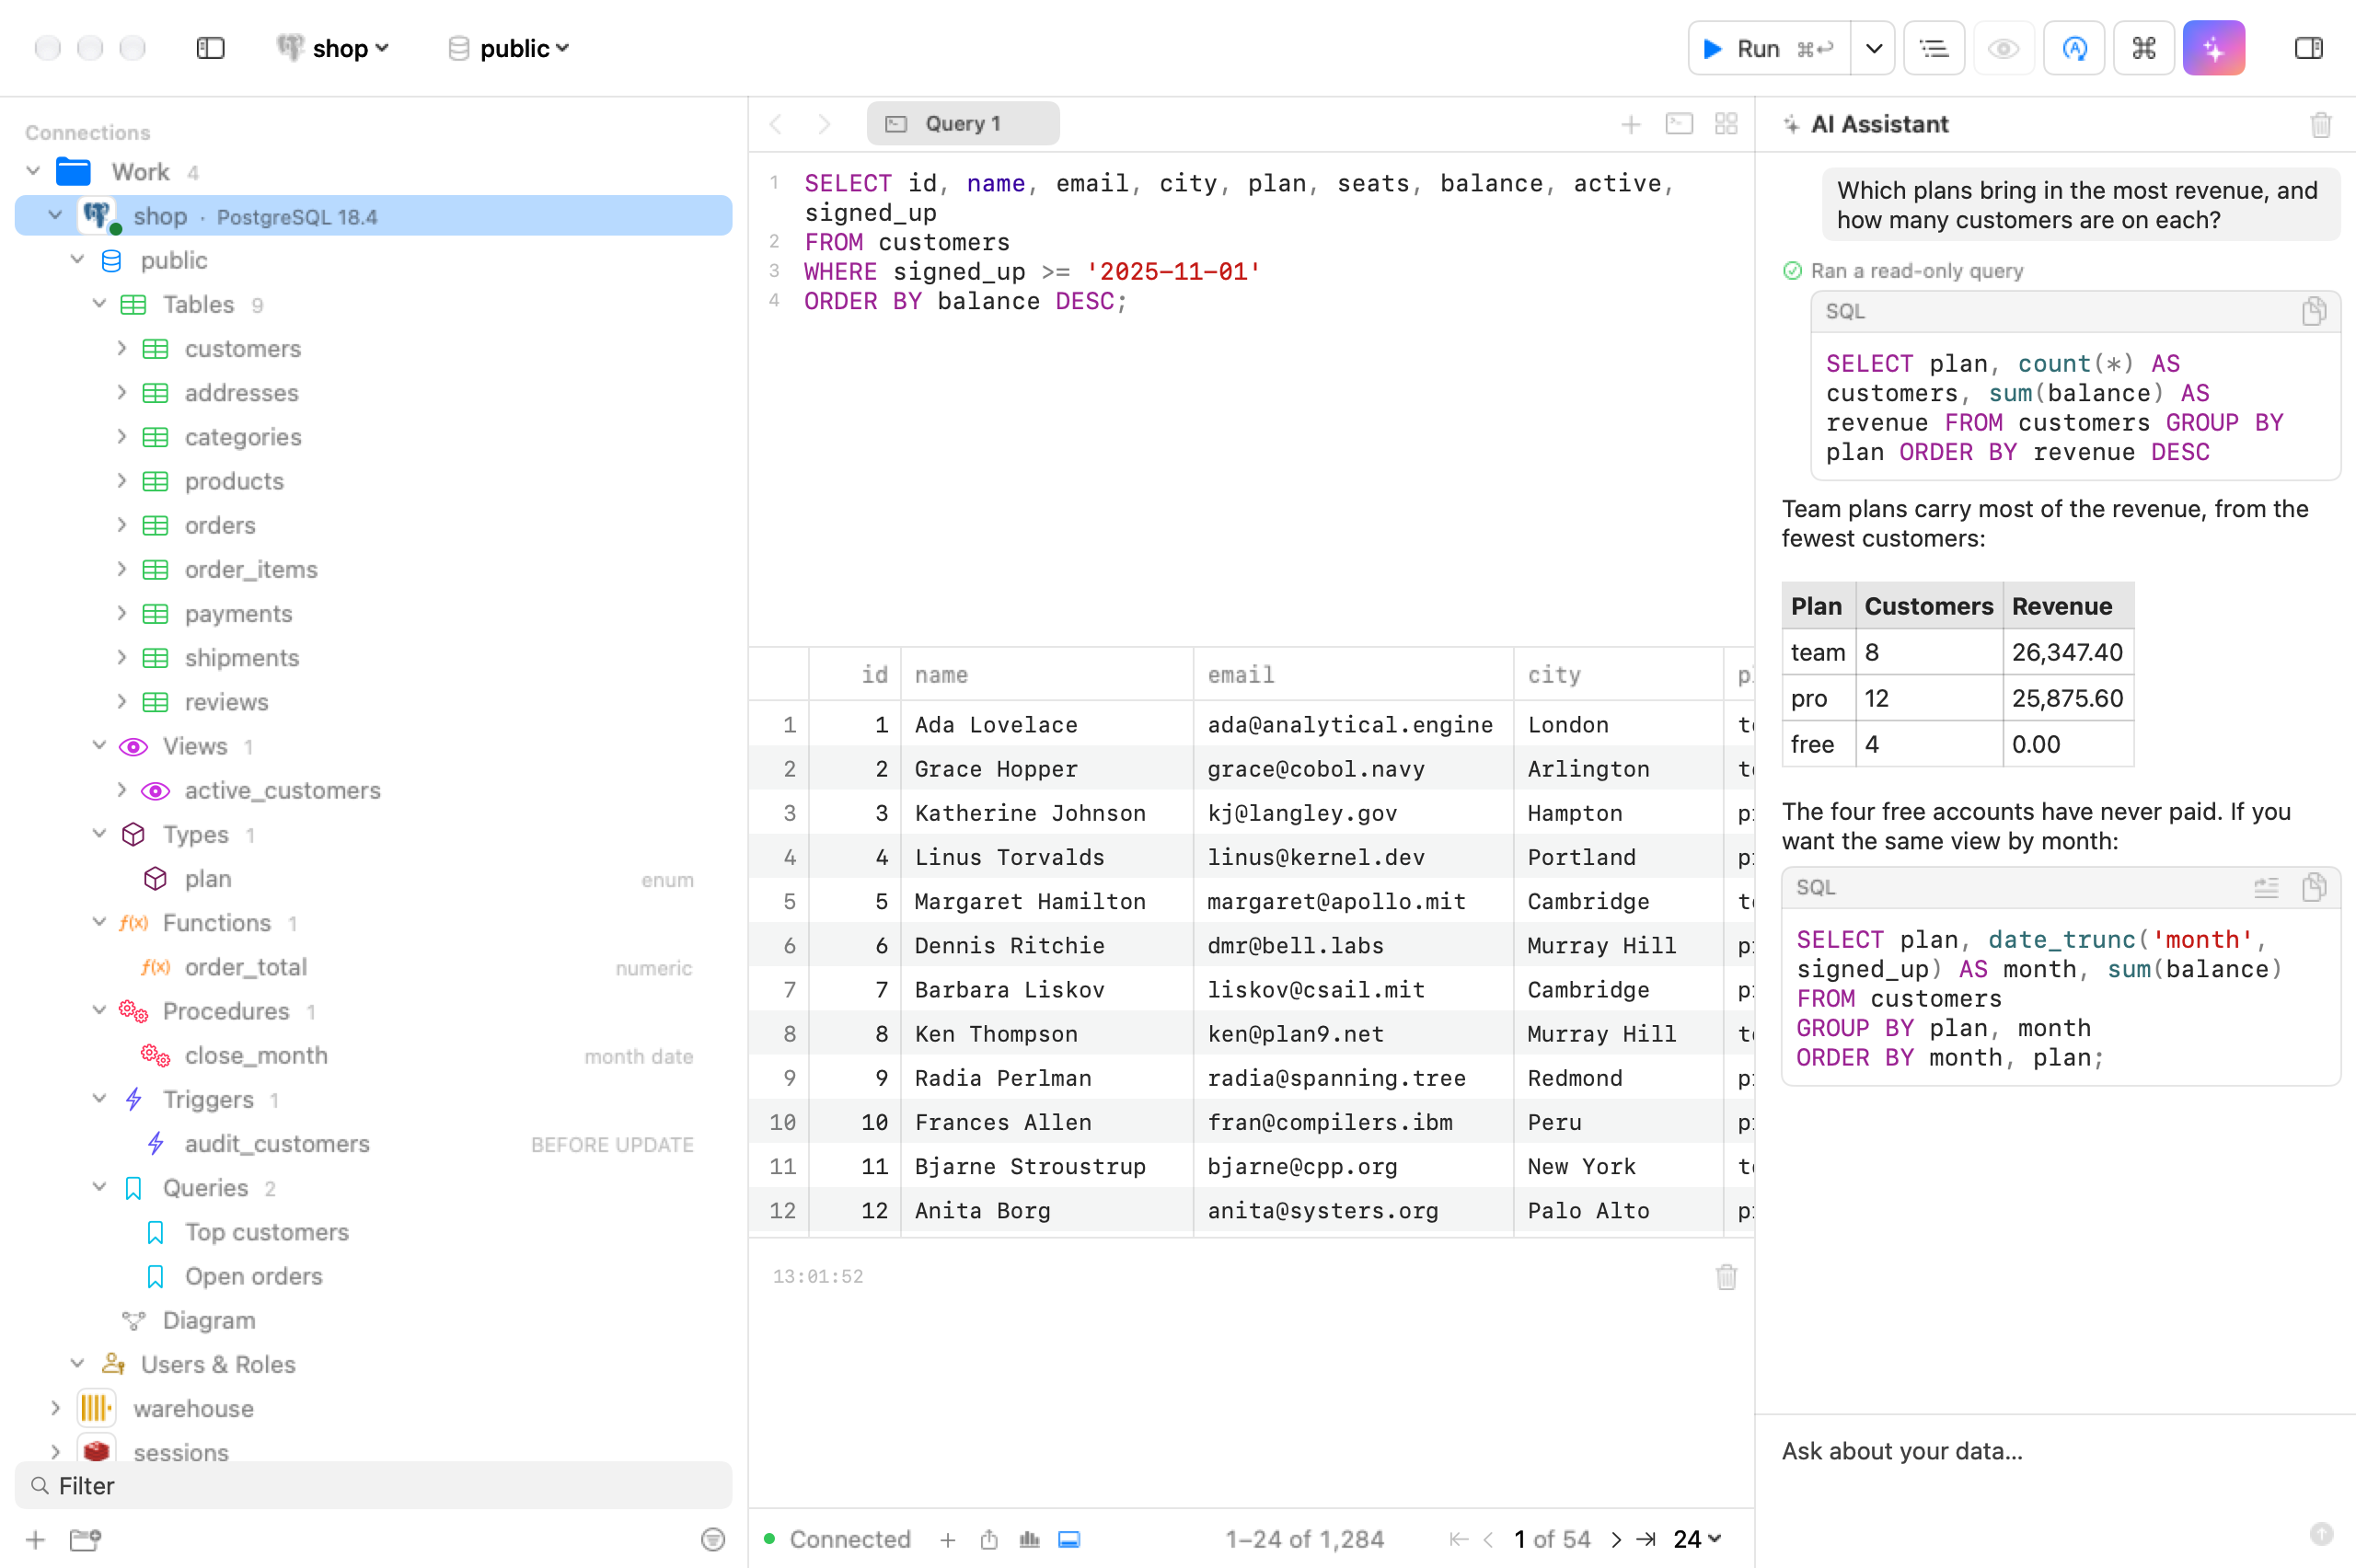This screenshot has width=2356, height=1568.
Task: Click the sidebar Filter search field
Action: click(374, 1485)
